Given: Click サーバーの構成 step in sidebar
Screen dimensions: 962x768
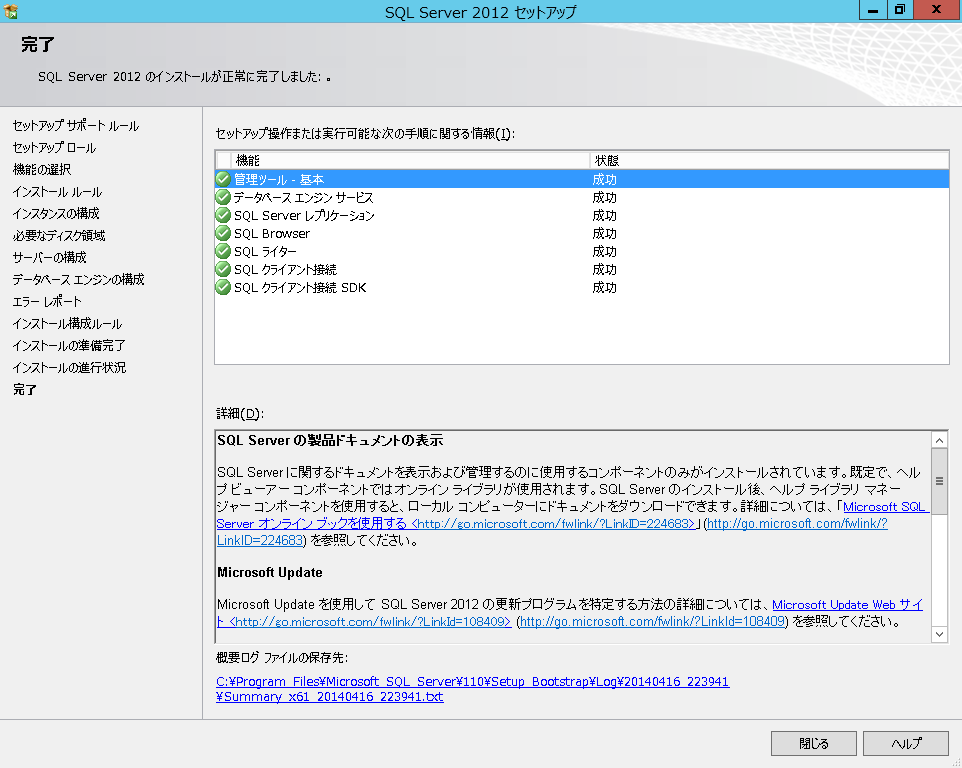Looking at the screenshot, I should click(50, 257).
